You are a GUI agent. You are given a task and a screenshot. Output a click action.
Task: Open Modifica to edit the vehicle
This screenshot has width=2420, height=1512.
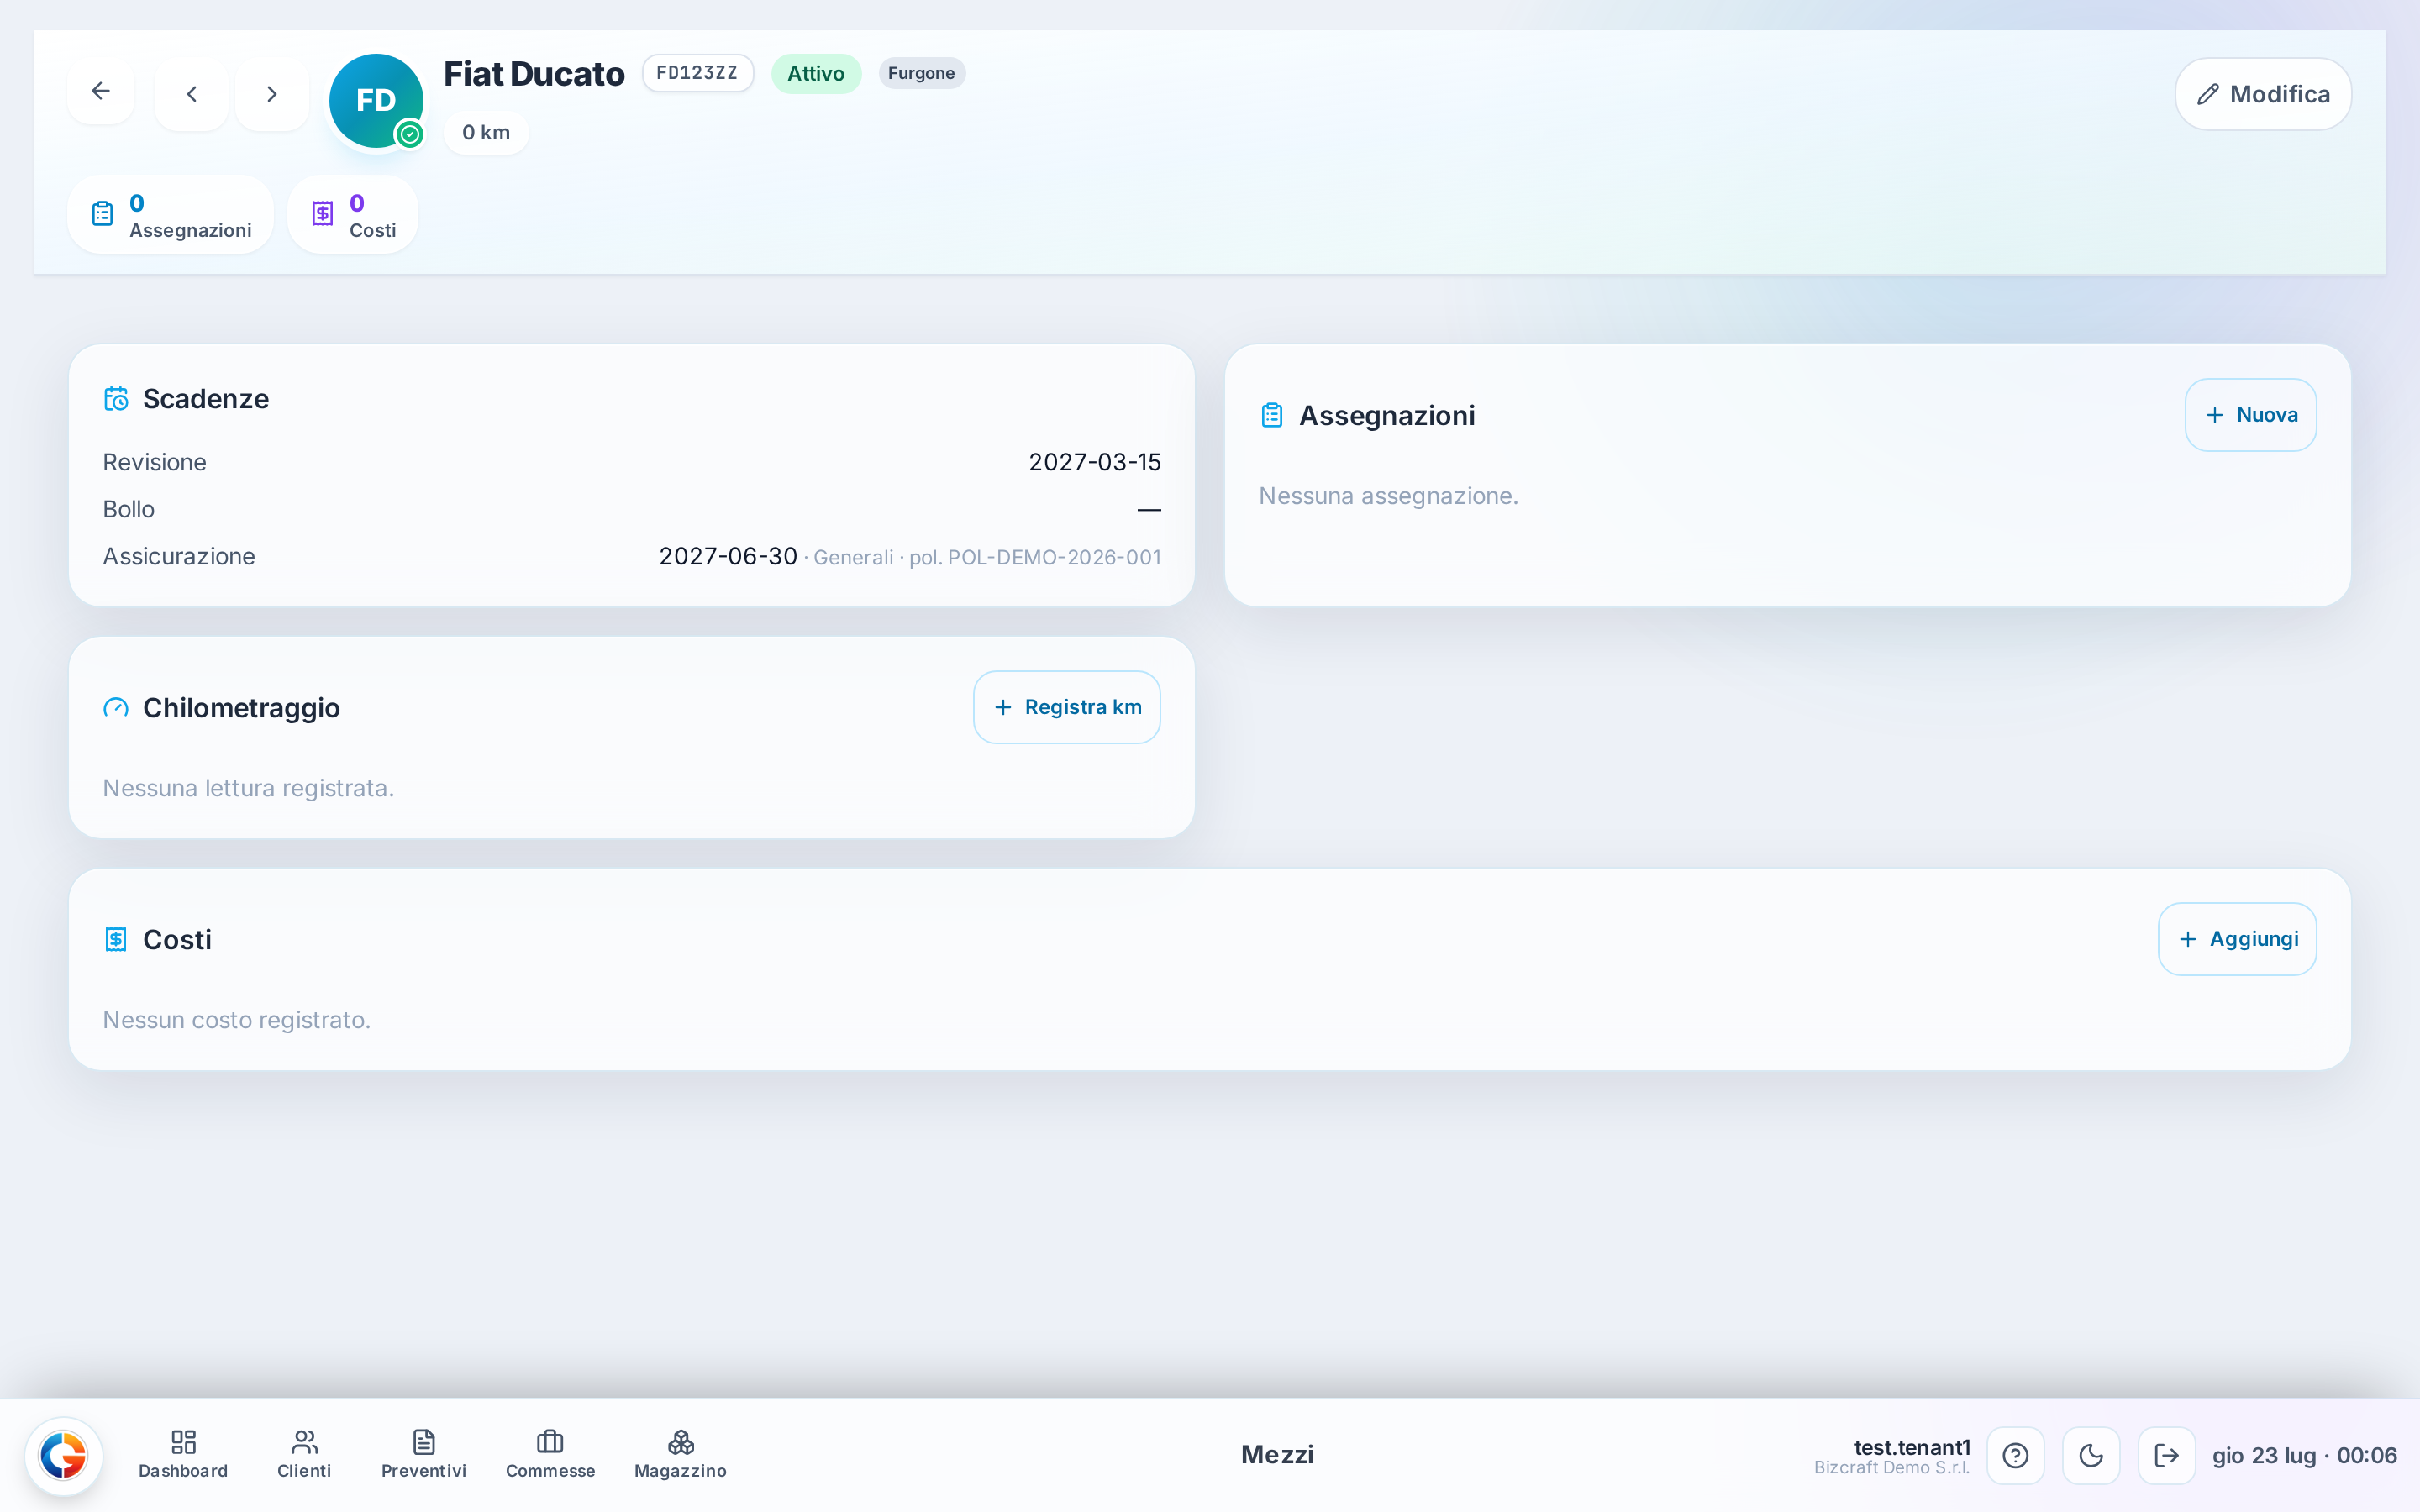tap(2263, 94)
